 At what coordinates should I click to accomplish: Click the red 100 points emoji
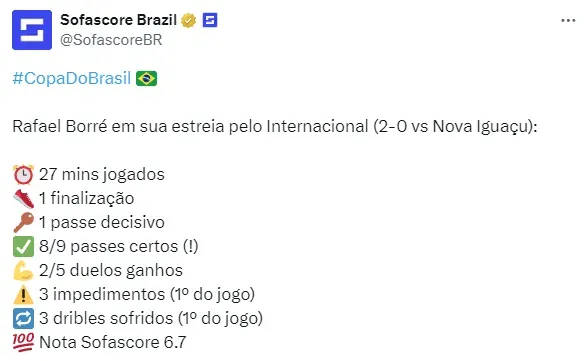point(23,342)
